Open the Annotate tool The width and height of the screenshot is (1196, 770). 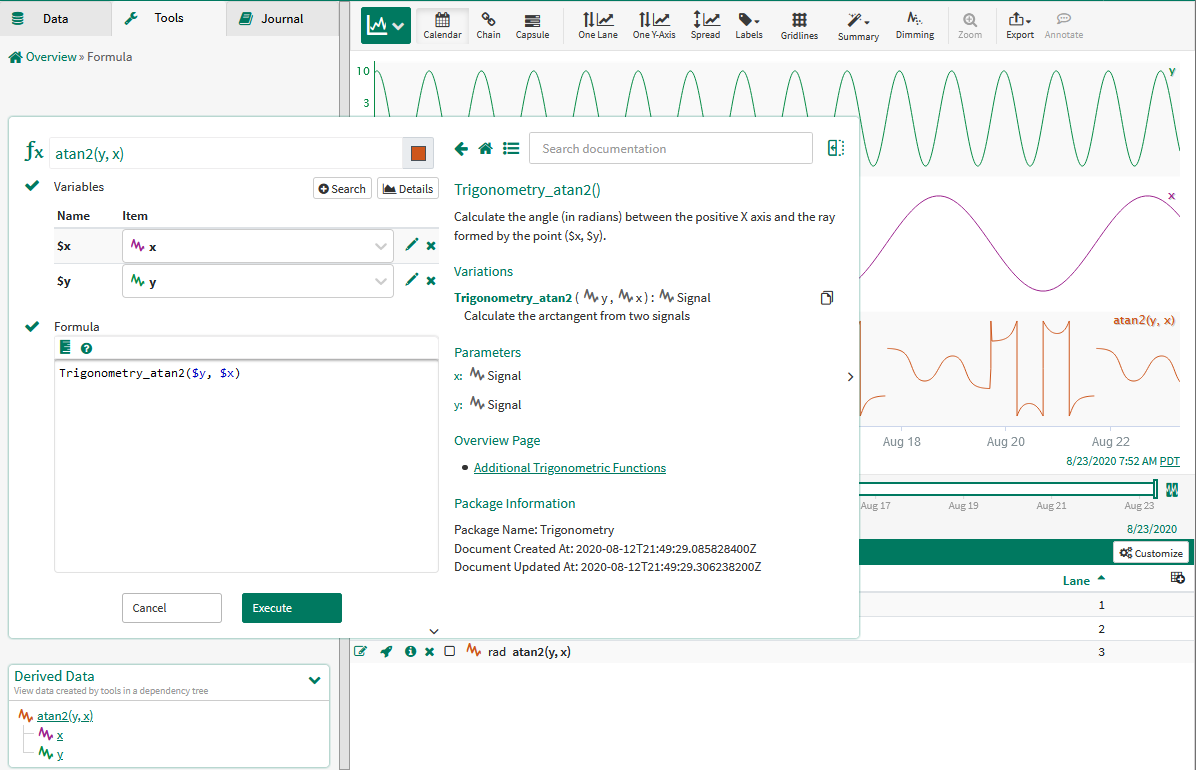tap(1063, 23)
